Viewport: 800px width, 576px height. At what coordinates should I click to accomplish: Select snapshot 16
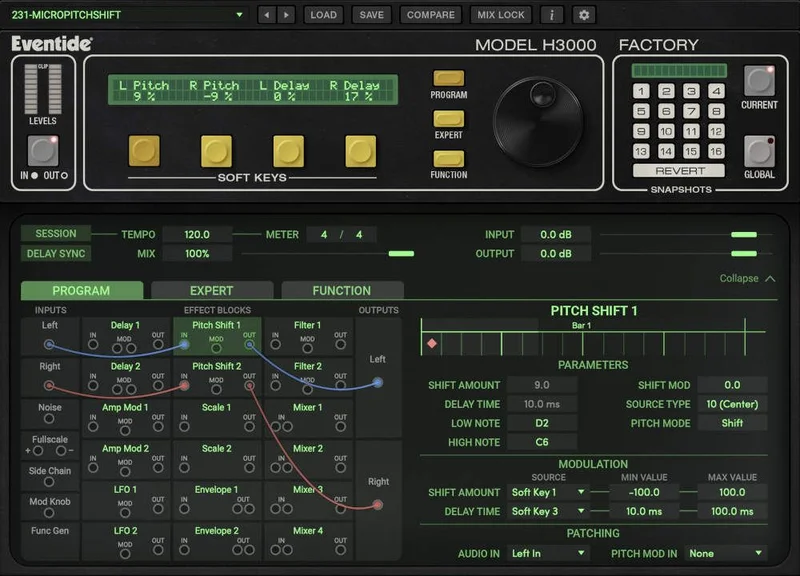pyautogui.click(x=716, y=151)
